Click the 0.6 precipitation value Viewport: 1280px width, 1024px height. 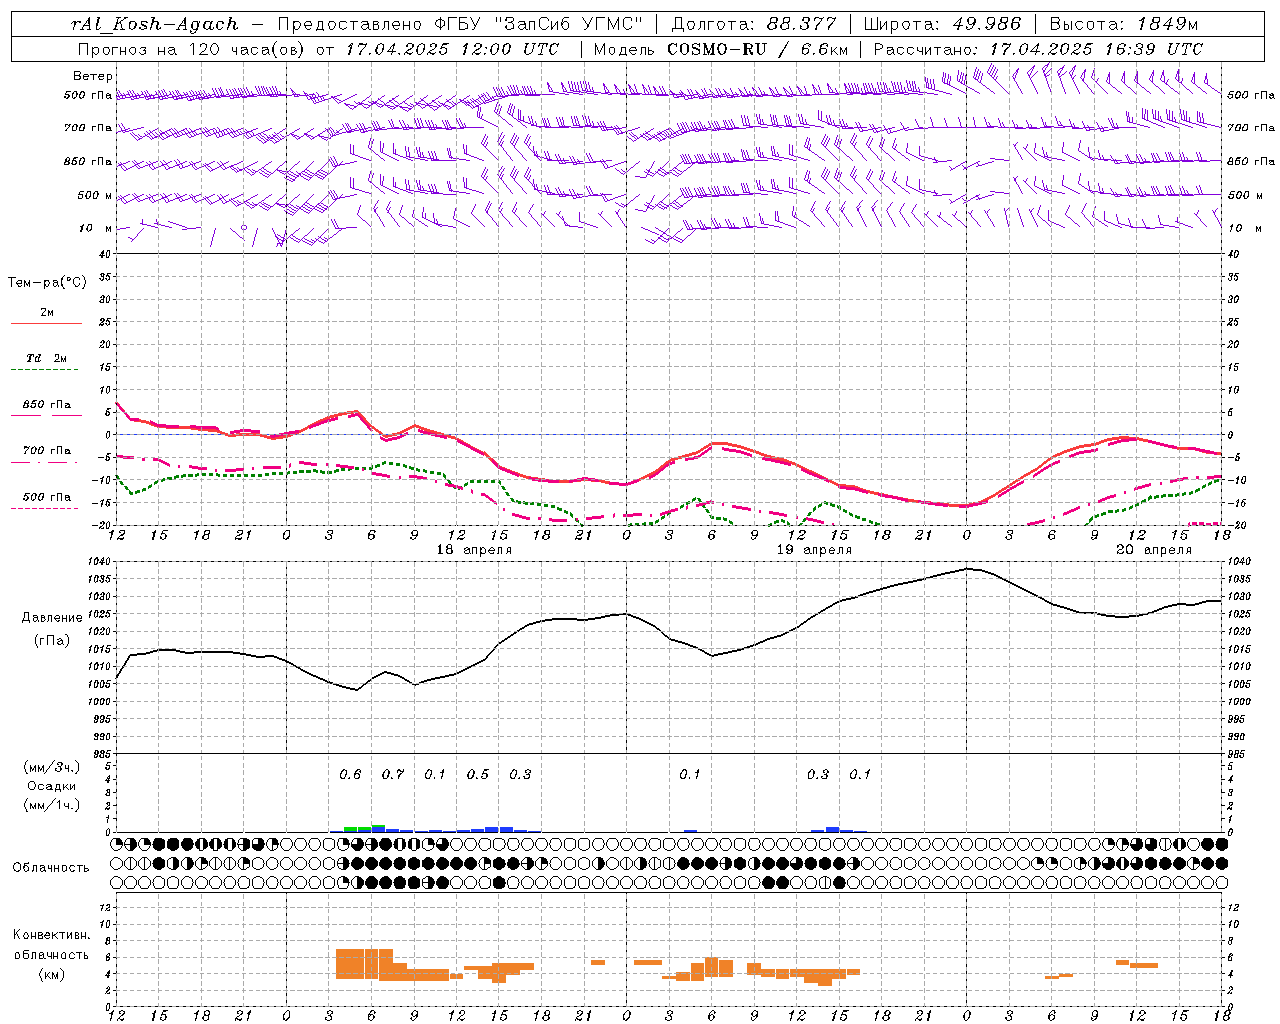tap(350, 775)
